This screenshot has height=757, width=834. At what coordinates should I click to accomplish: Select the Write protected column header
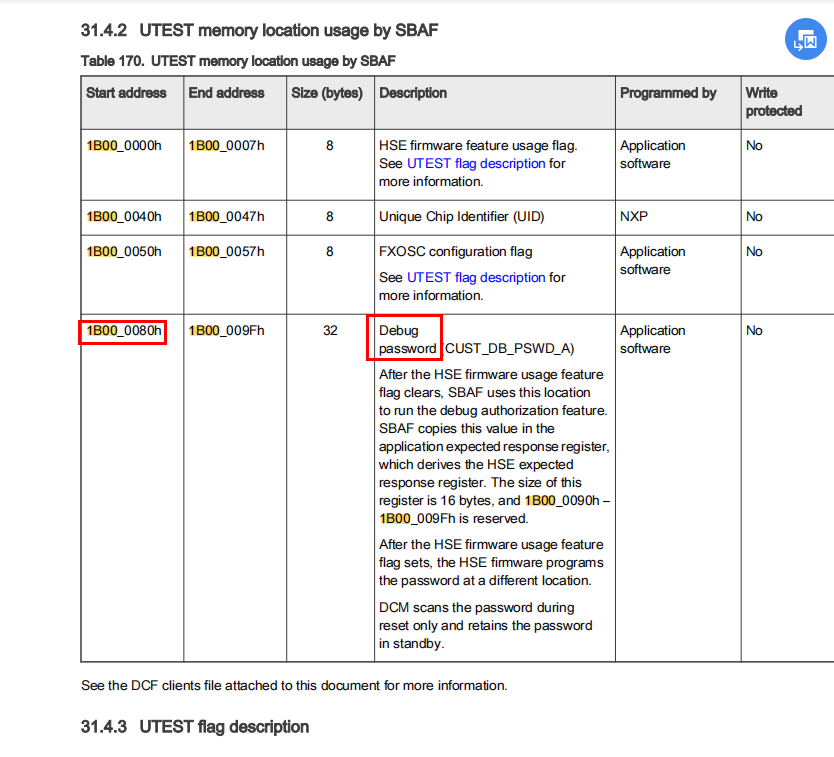pos(770,101)
